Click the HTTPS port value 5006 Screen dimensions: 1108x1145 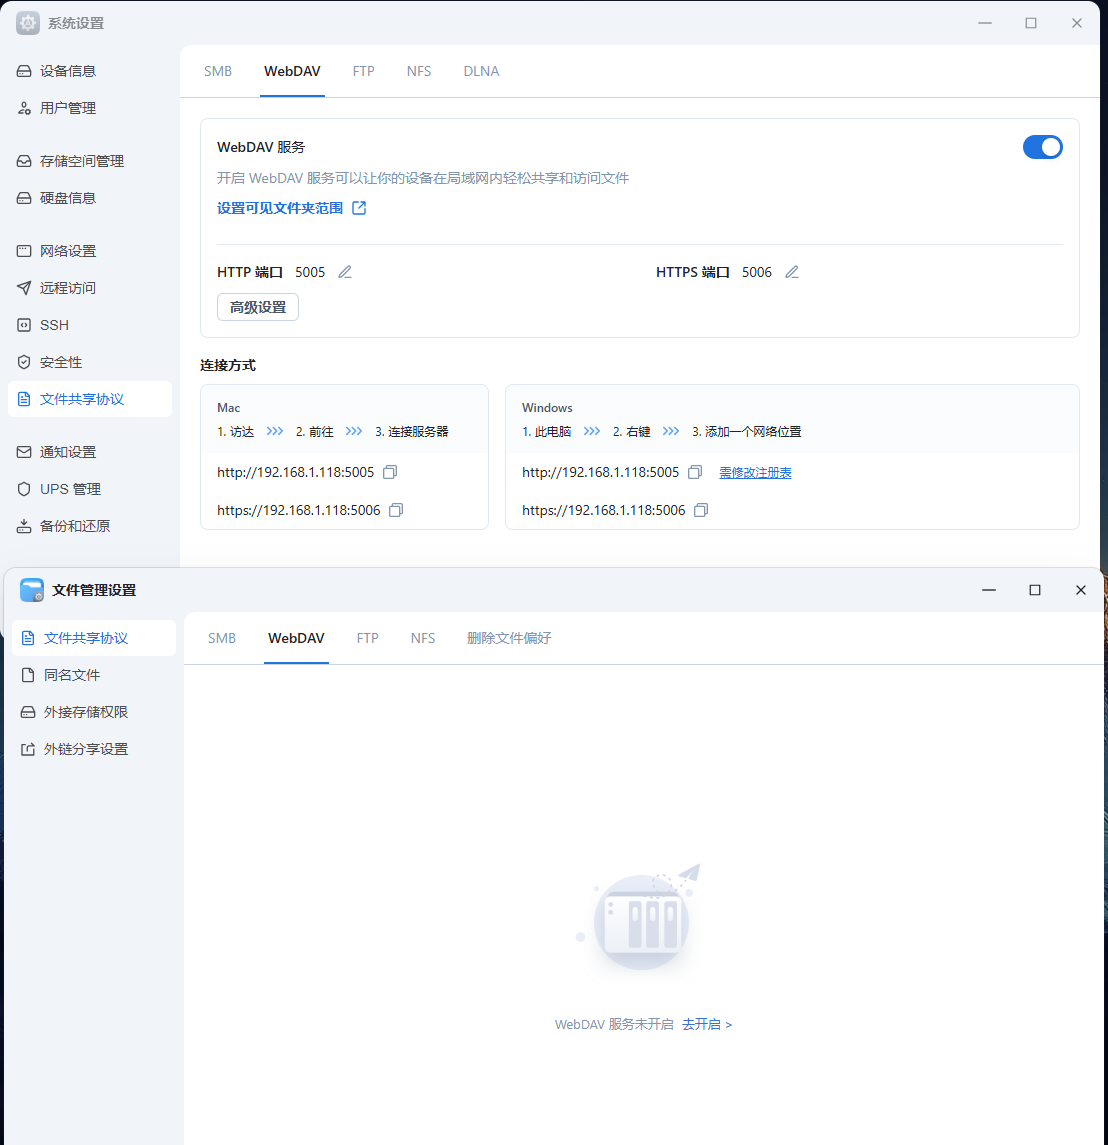coord(757,272)
